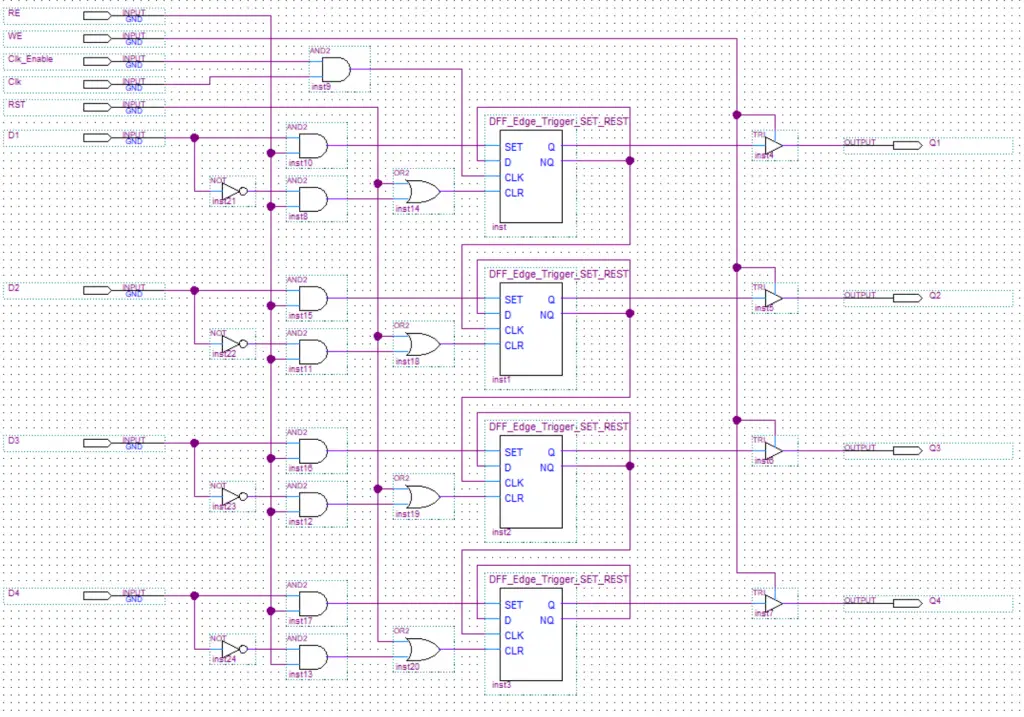The height and width of the screenshot is (717, 1024).
Task: Click the D3 input pin symbol
Action: click(x=97, y=443)
